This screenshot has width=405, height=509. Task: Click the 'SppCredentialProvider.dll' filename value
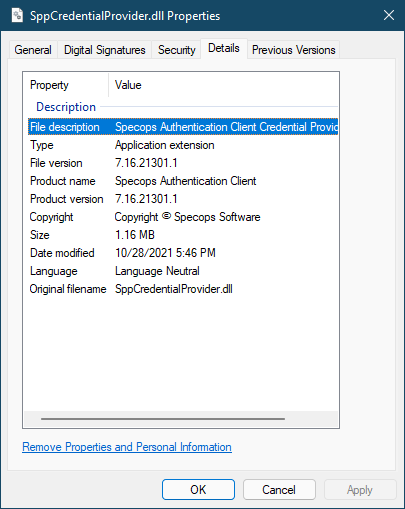pyautogui.click(x=174, y=289)
